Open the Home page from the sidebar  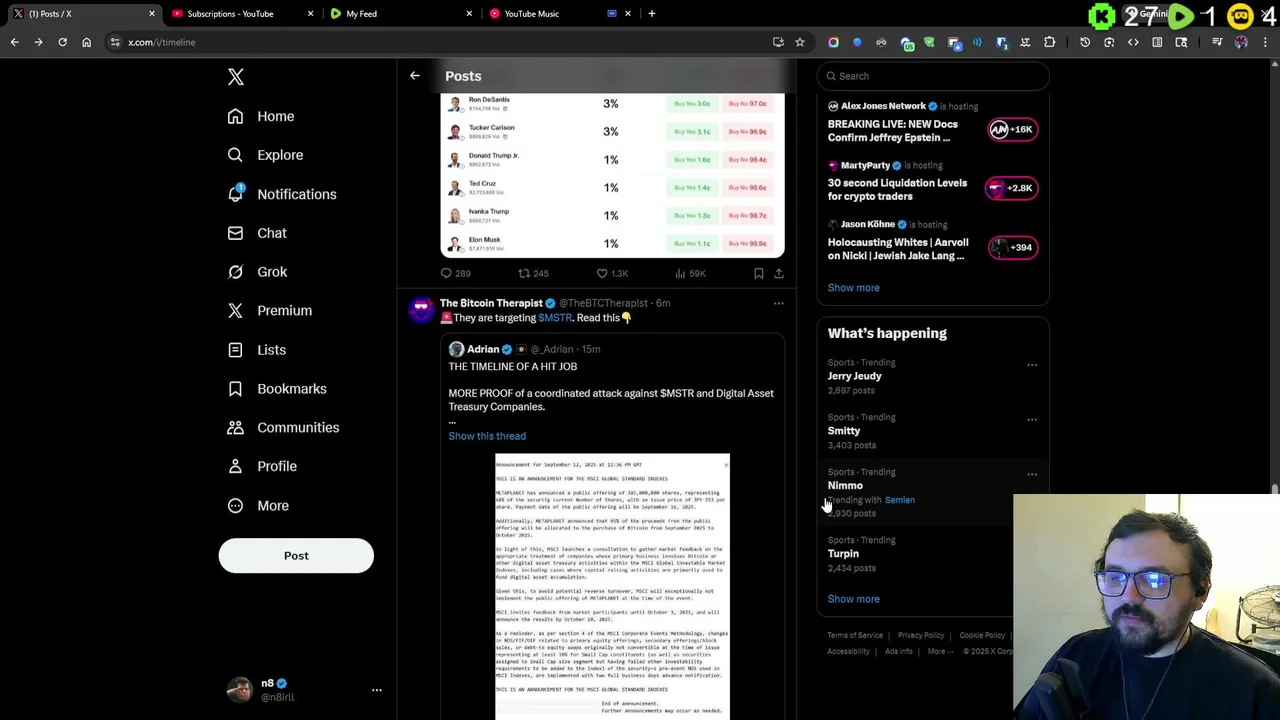(260, 116)
